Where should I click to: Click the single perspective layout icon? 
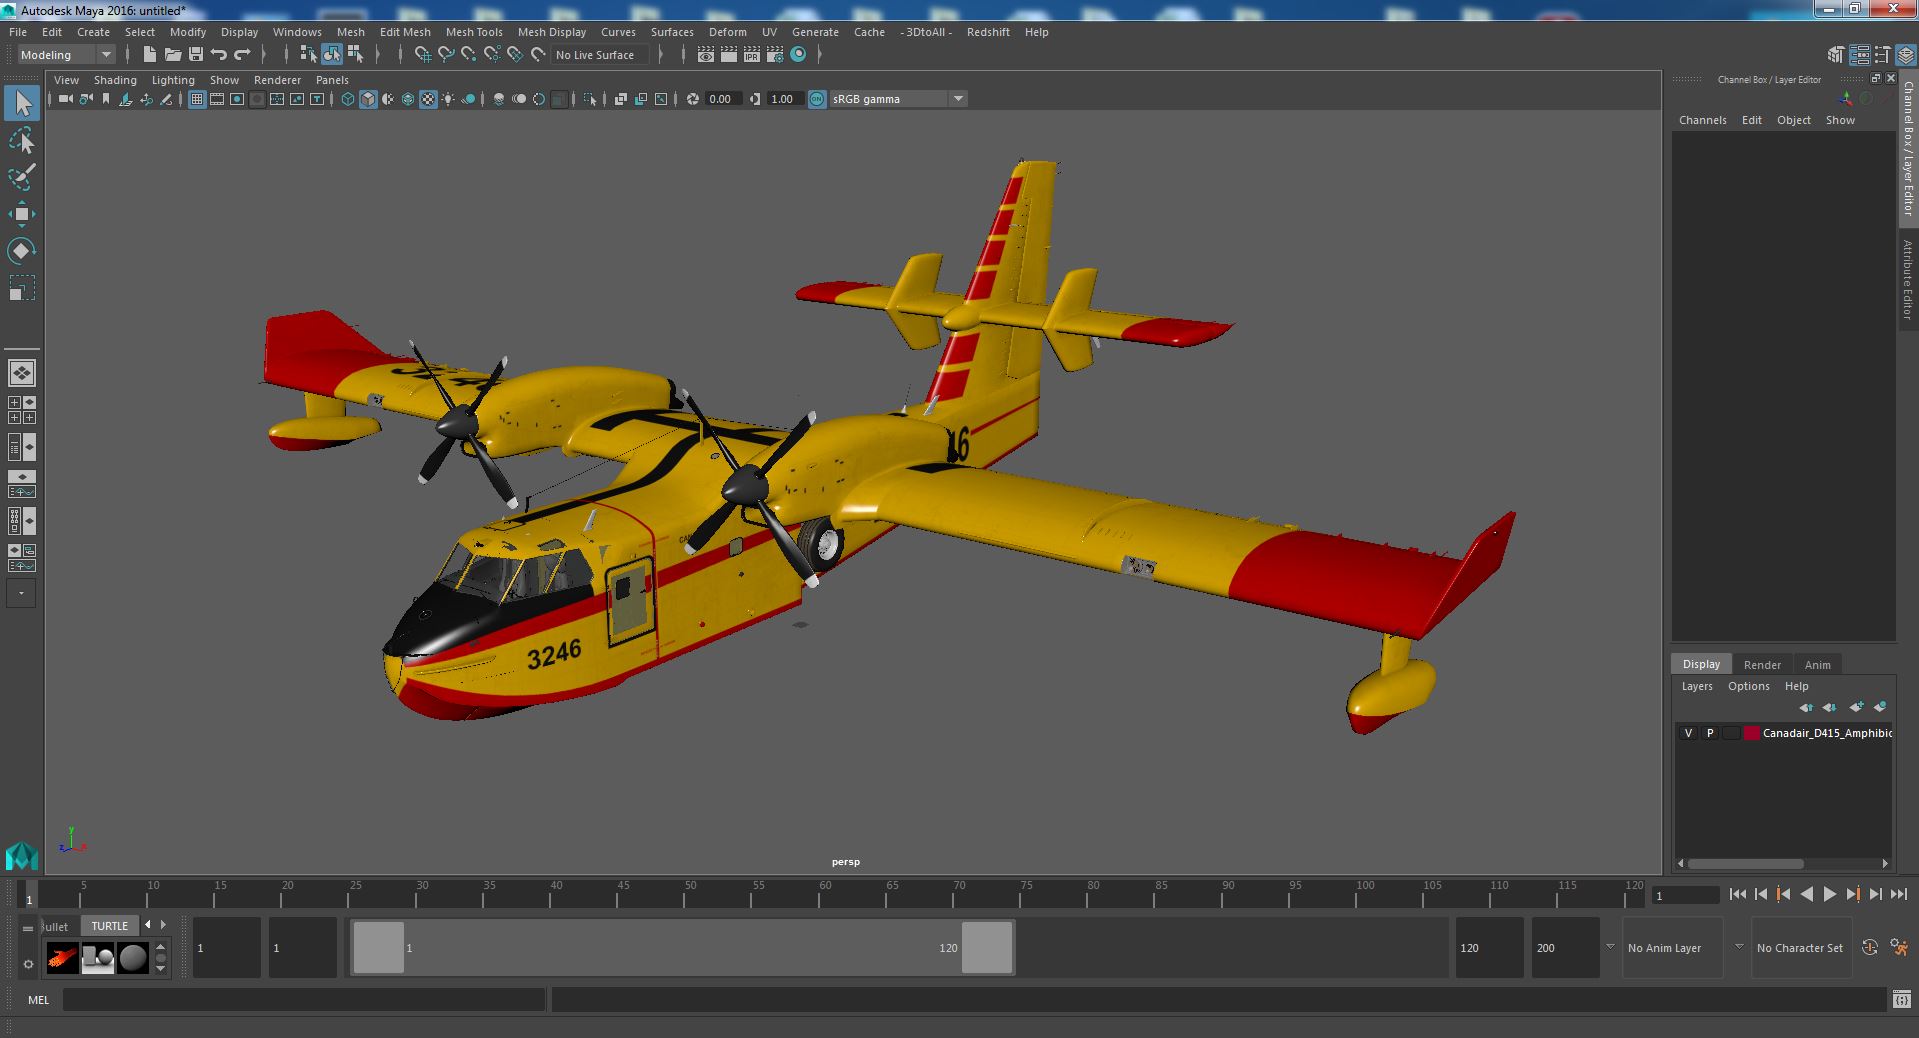coord(22,373)
